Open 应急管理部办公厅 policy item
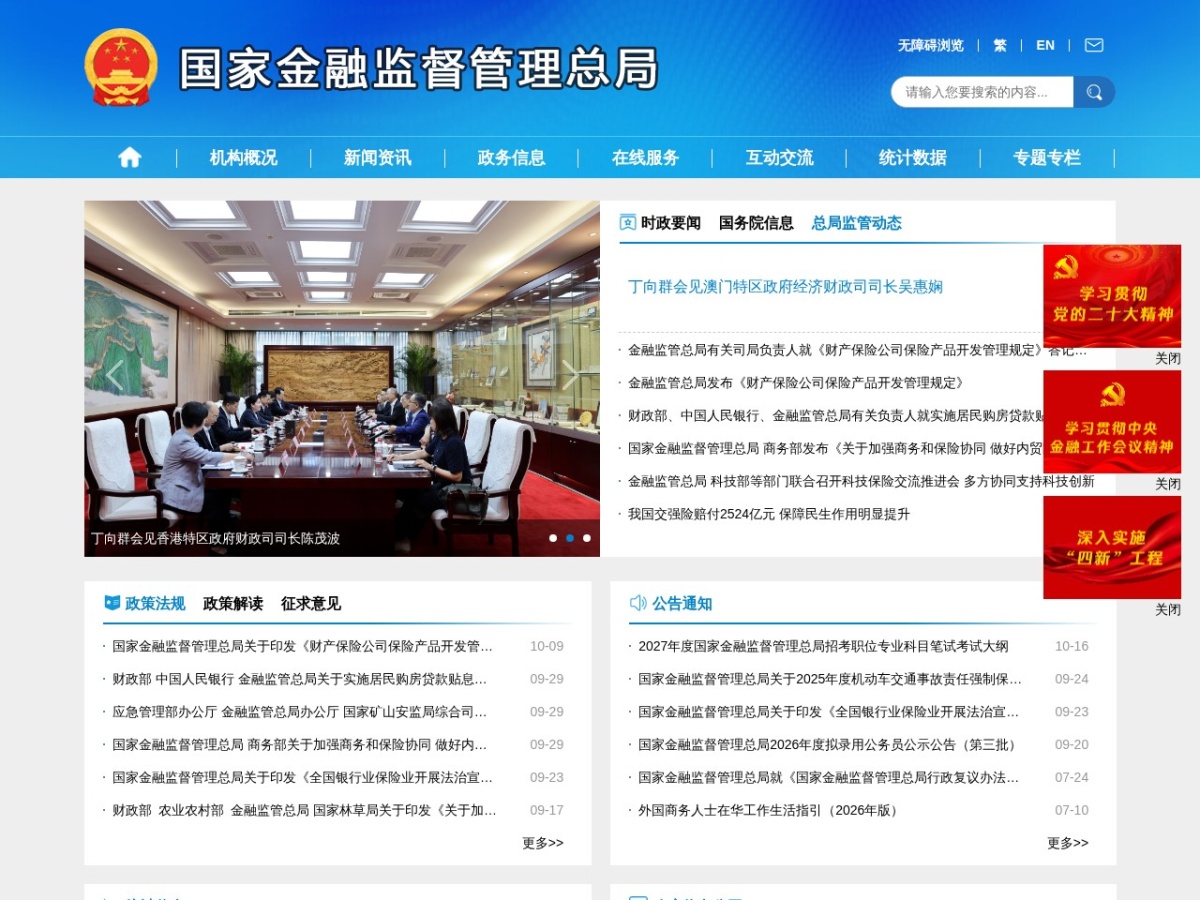Screen dimensions: 1200x900 point(300,712)
